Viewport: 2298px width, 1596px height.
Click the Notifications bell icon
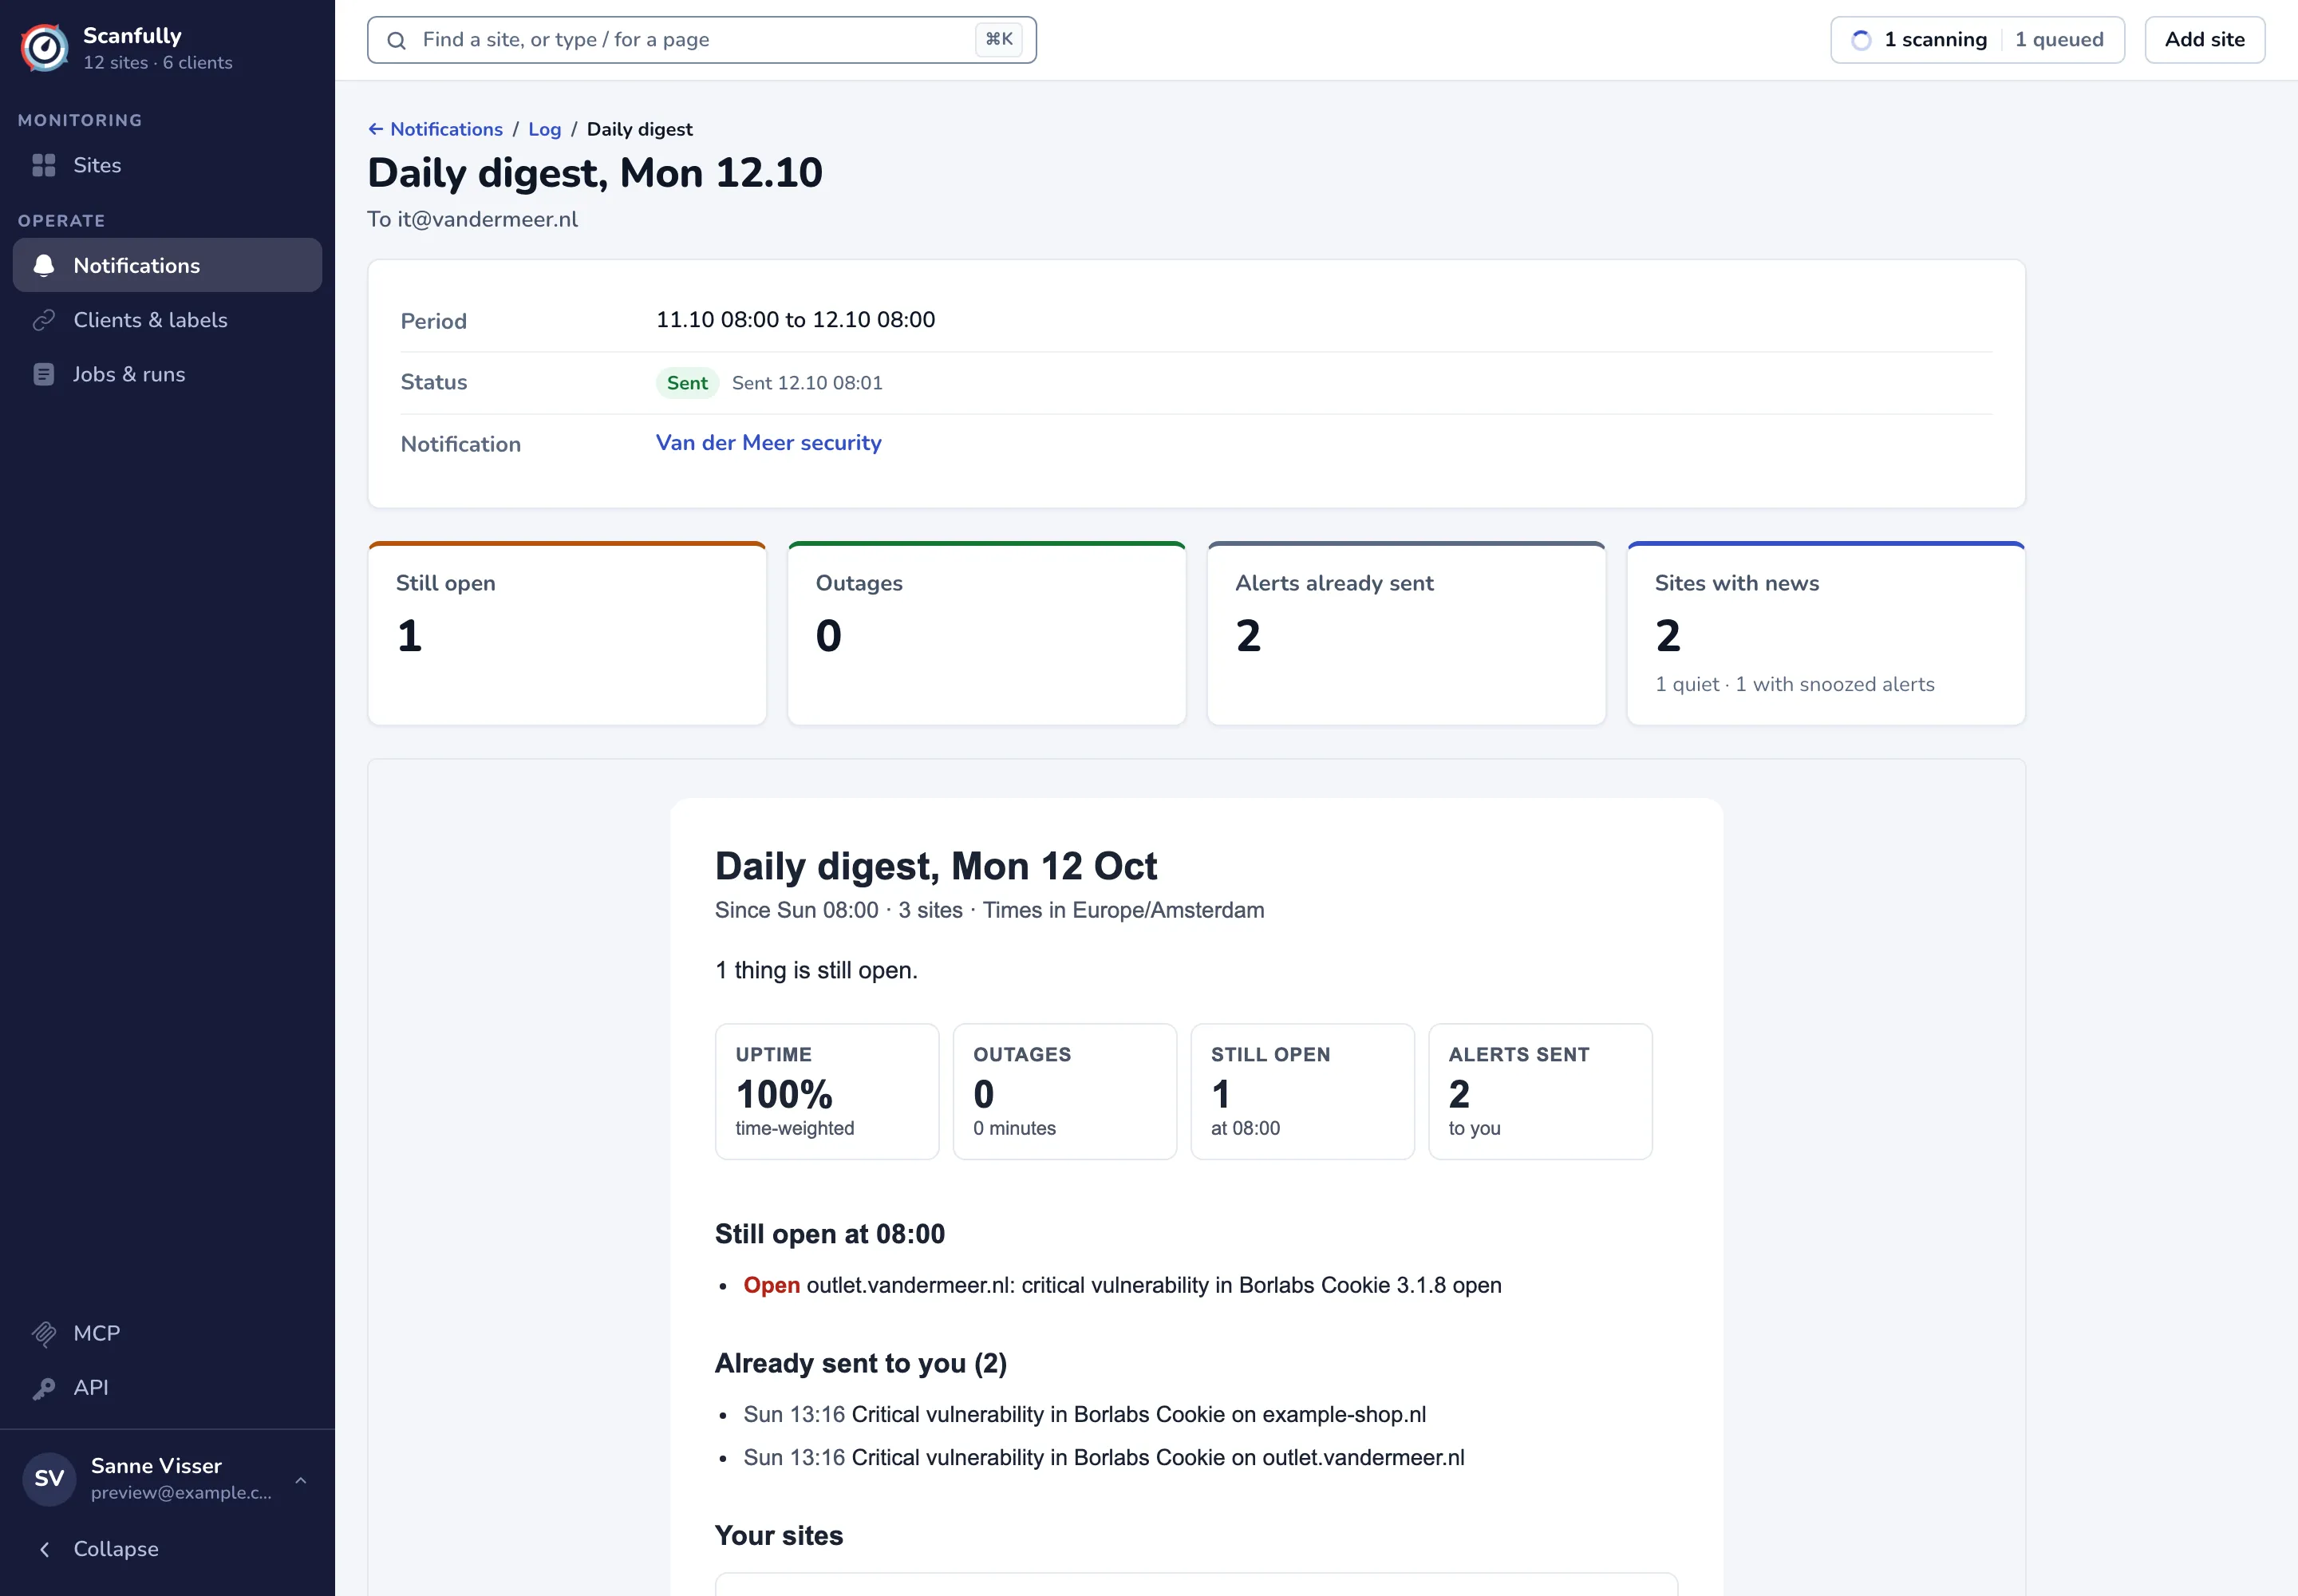[x=44, y=265]
